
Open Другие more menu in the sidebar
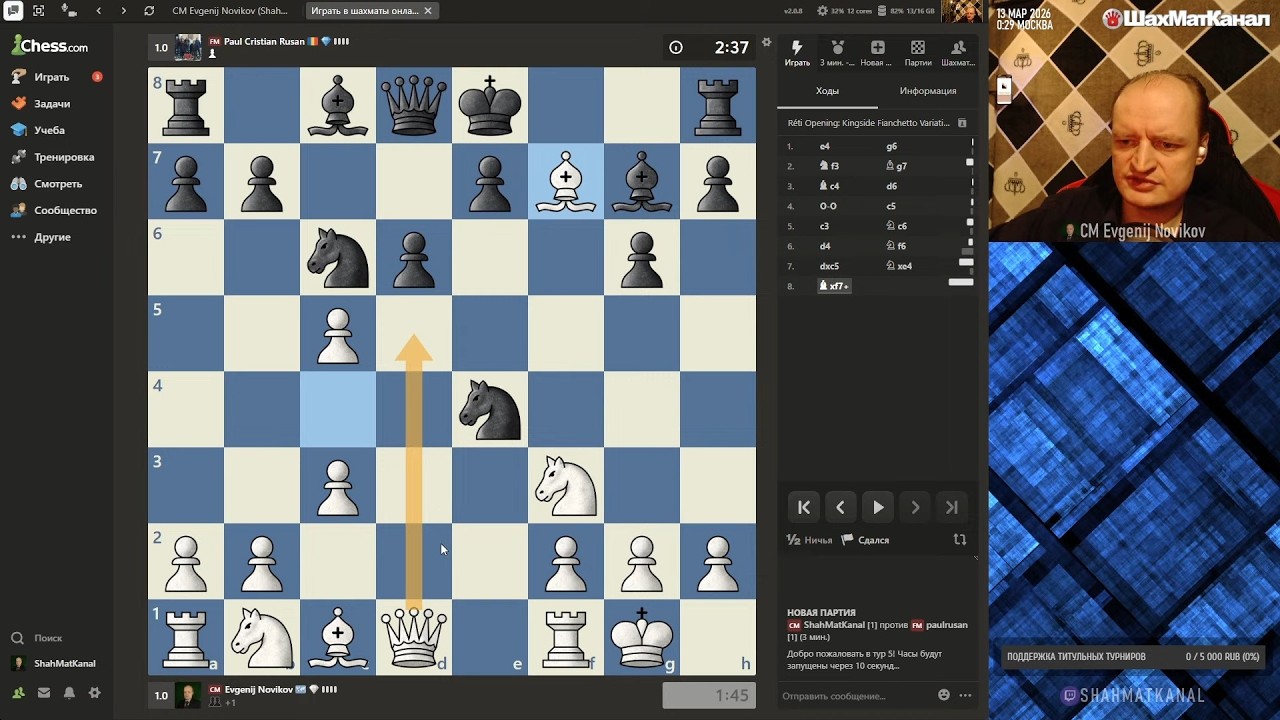point(52,237)
